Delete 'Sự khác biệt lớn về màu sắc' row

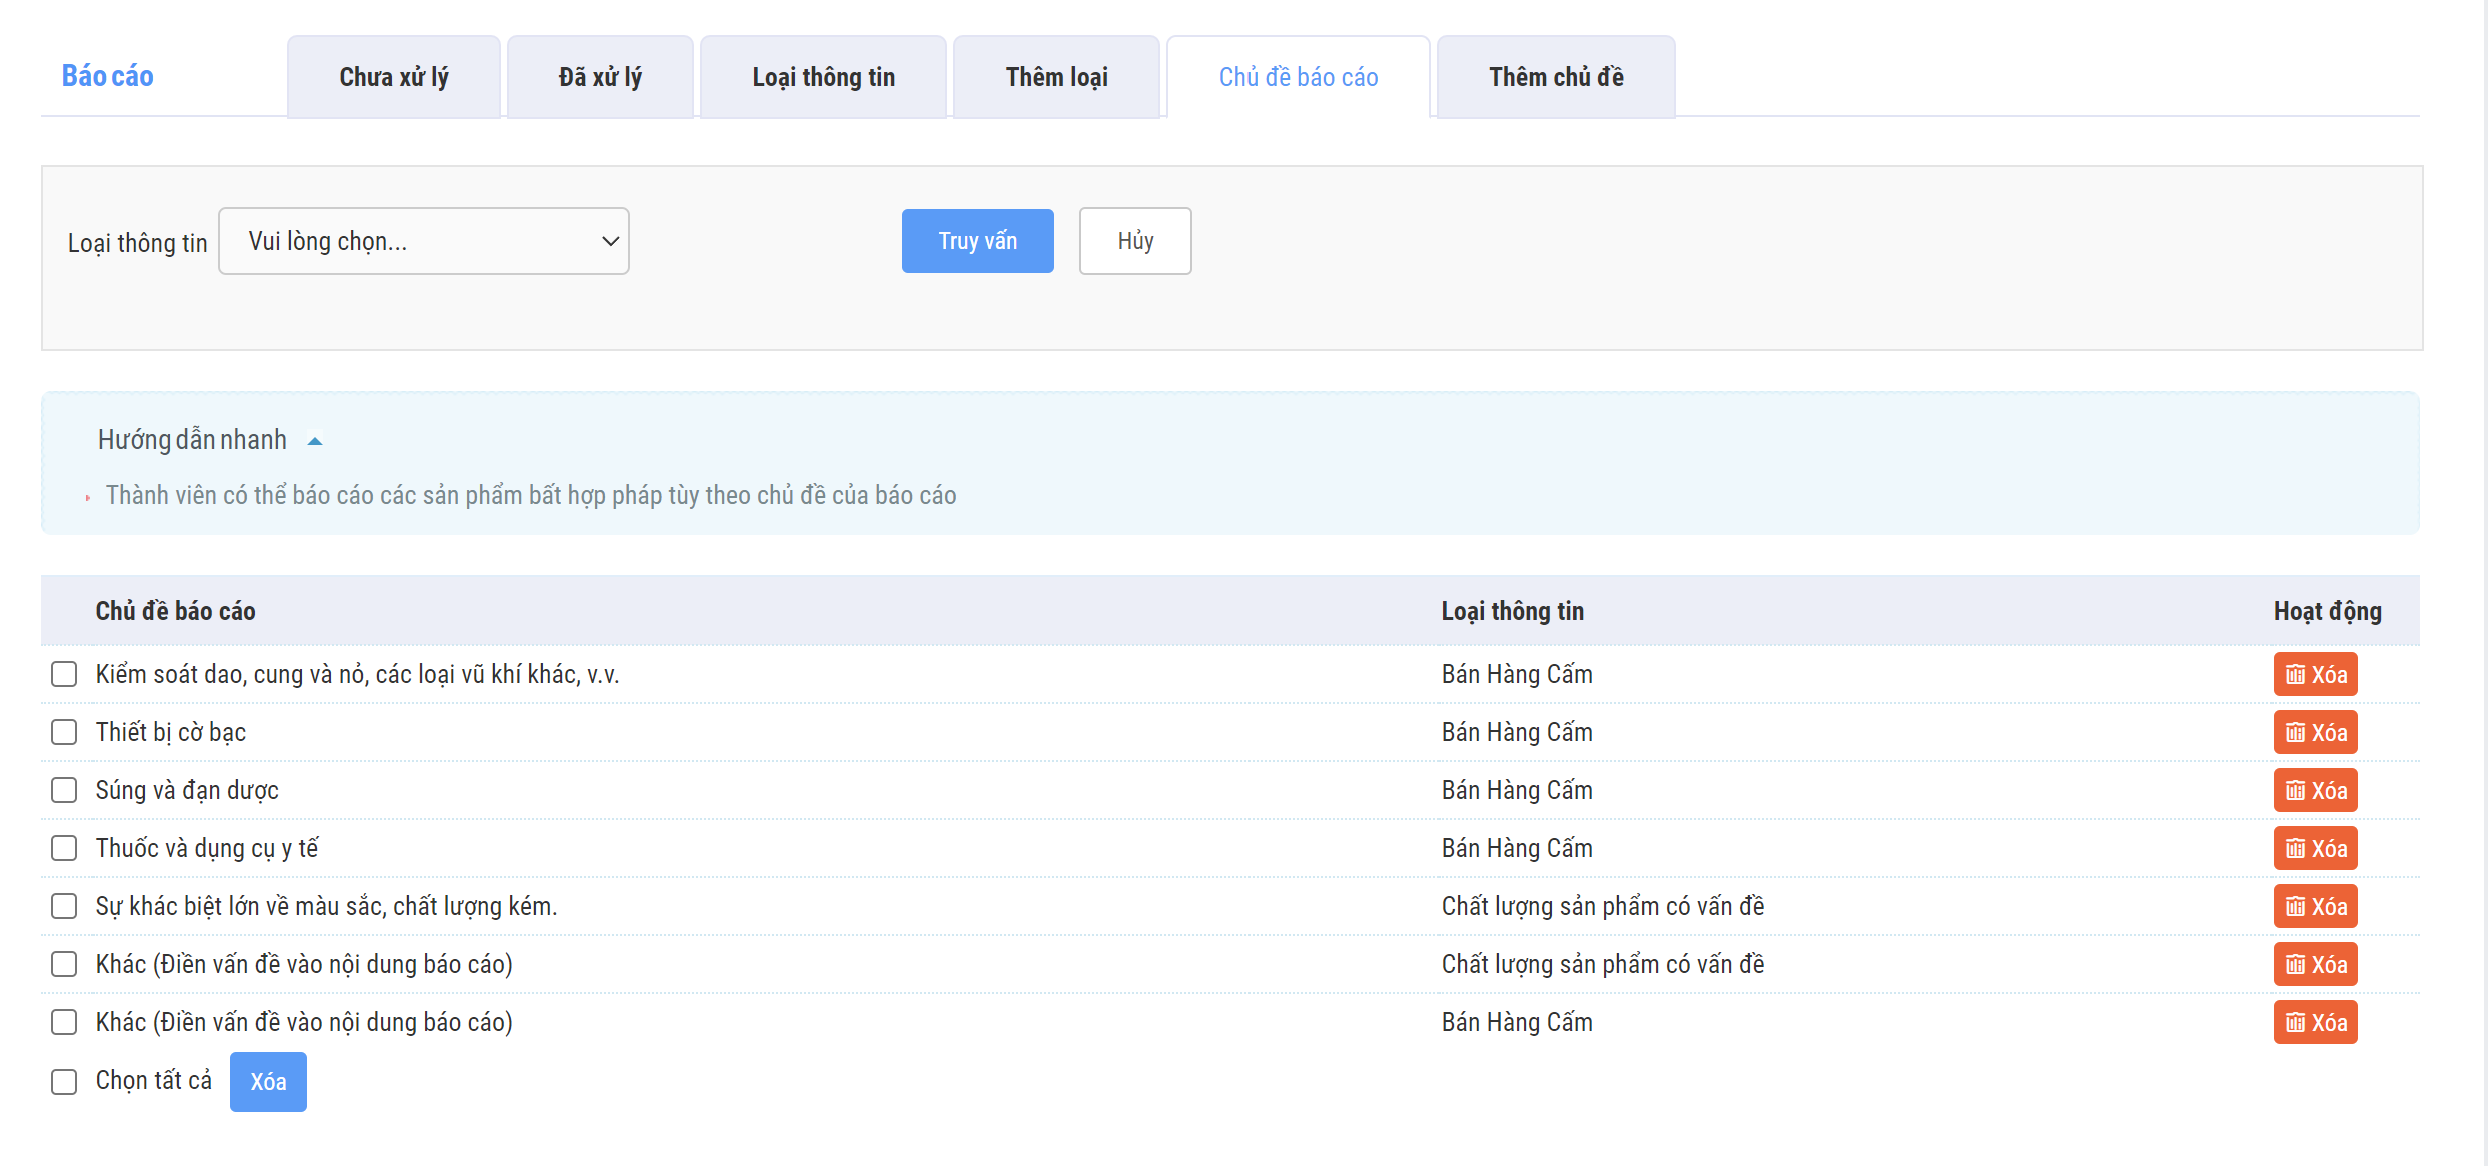(x=2315, y=906)
